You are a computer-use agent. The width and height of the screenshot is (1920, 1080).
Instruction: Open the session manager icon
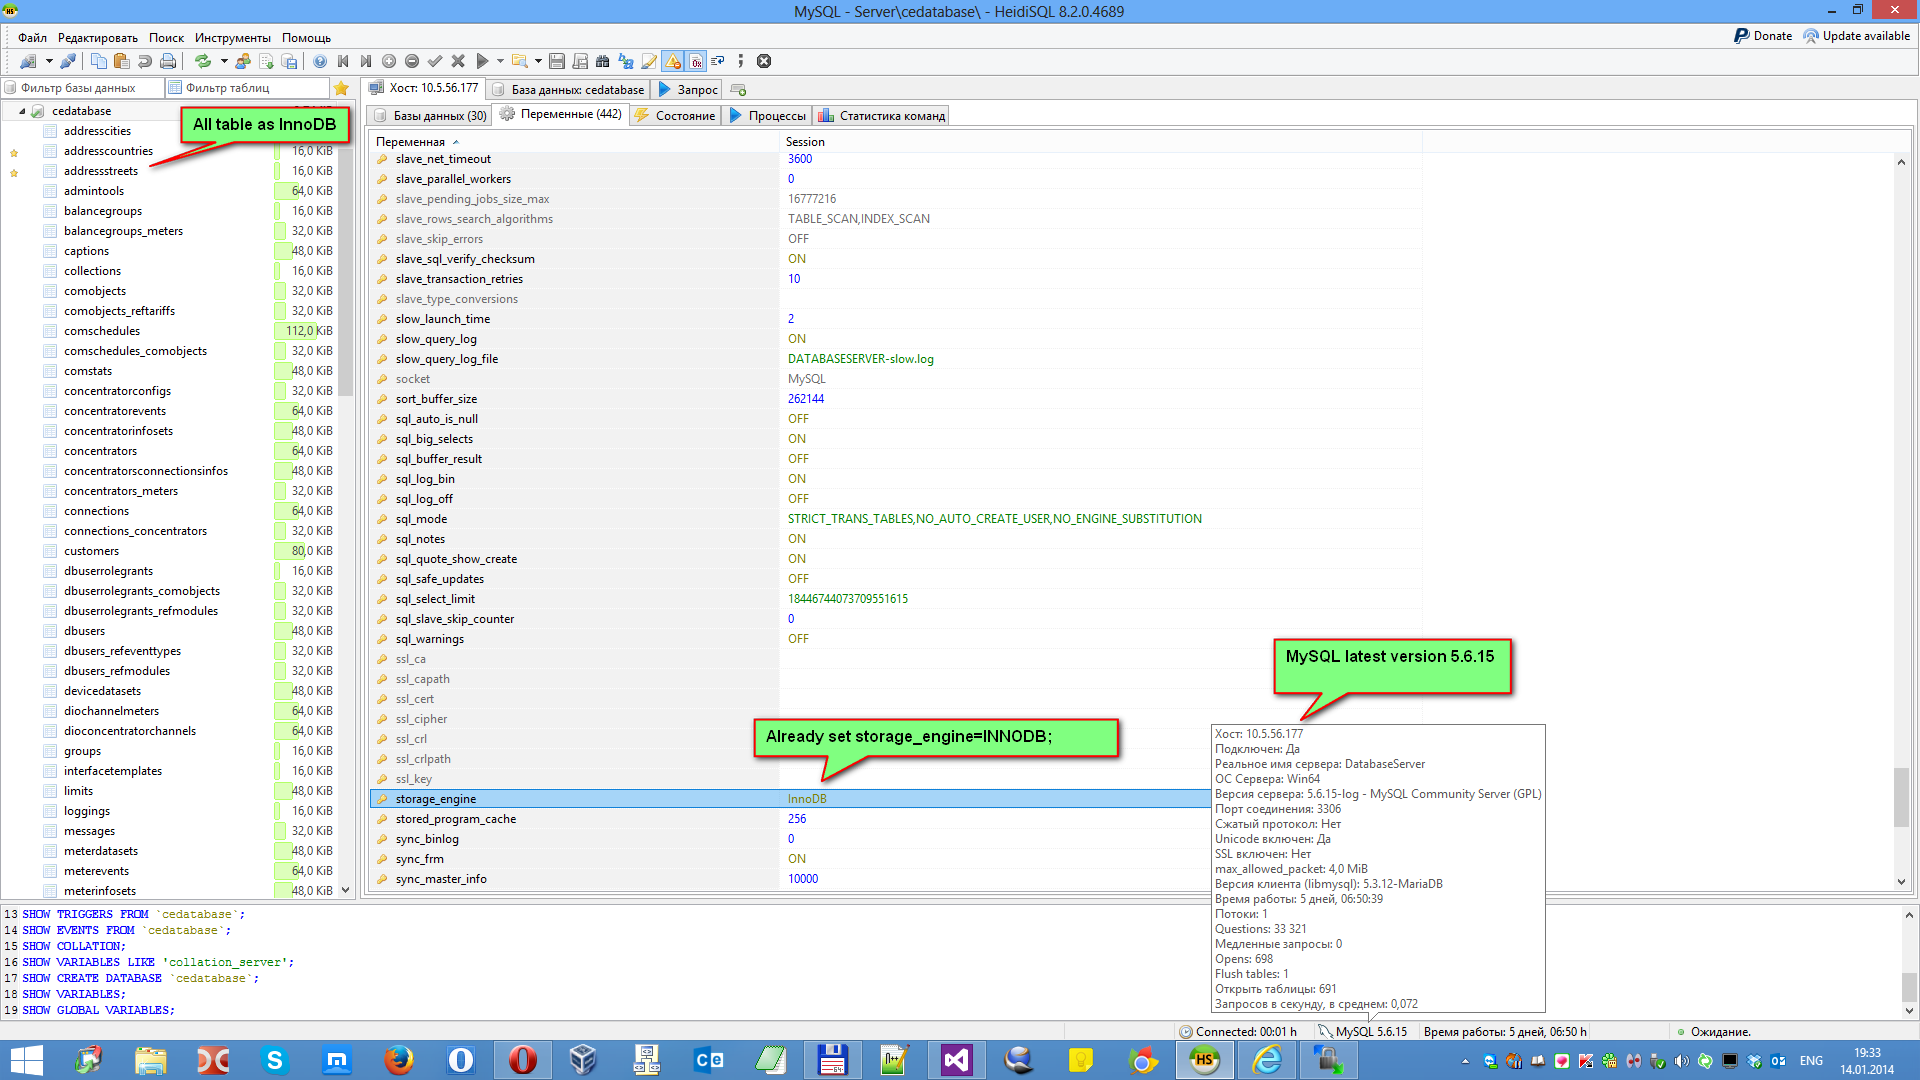[x=28, y=61]
